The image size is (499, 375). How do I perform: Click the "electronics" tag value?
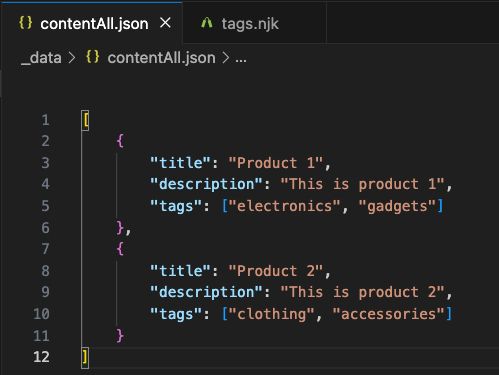[284, 206]
